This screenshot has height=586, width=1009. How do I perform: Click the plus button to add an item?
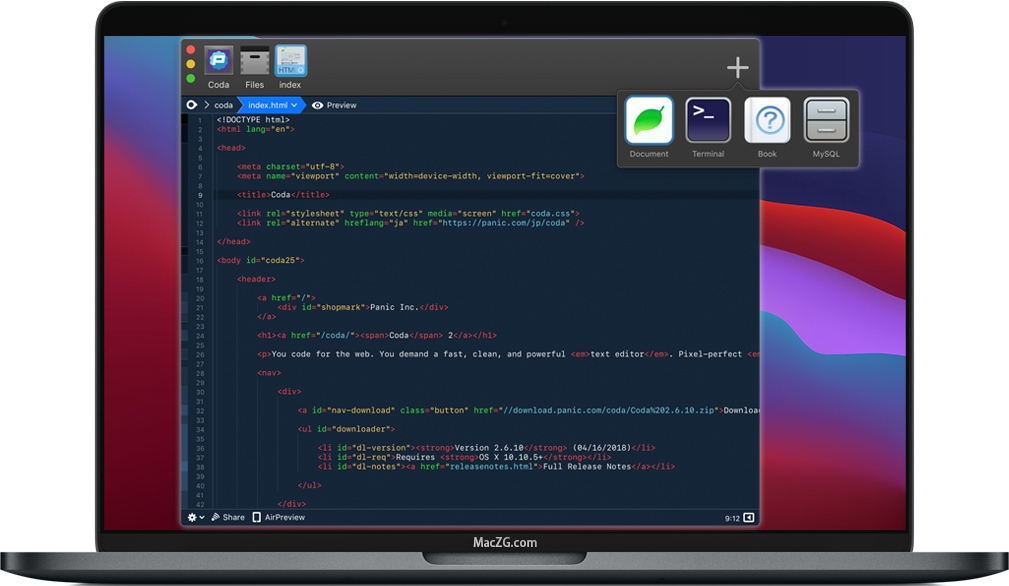pos(737,67)
